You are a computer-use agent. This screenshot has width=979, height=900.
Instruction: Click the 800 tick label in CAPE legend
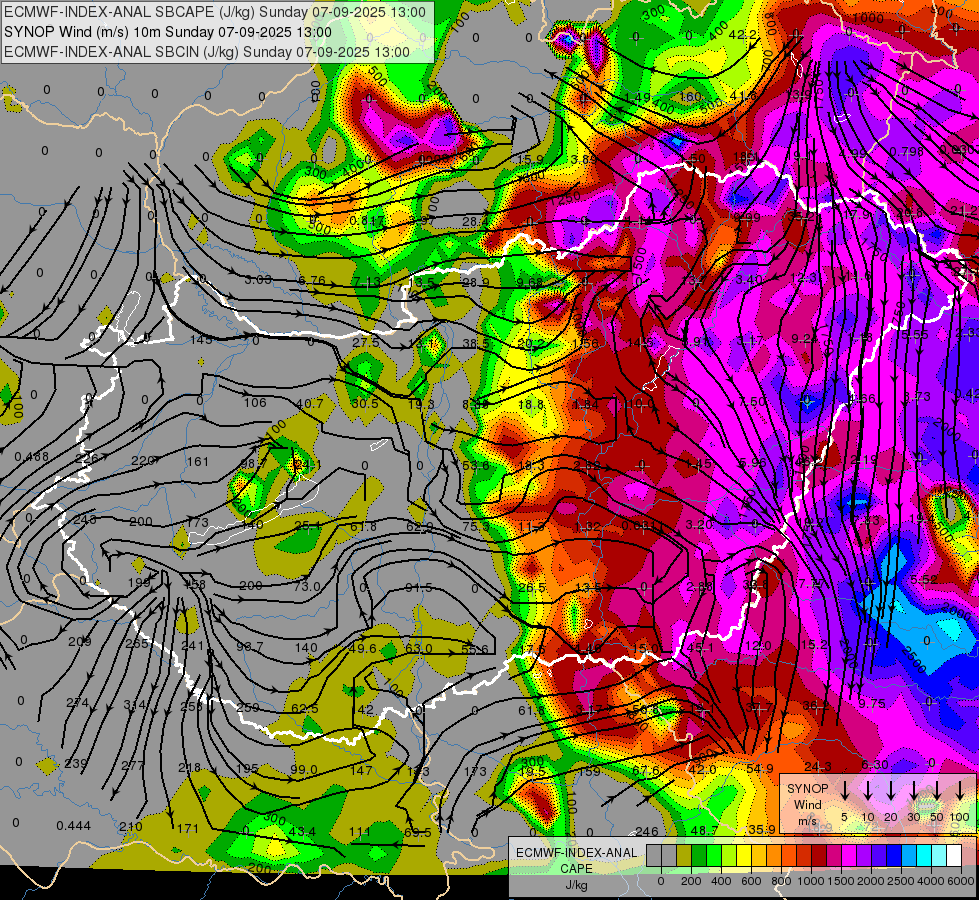(781, 881)
